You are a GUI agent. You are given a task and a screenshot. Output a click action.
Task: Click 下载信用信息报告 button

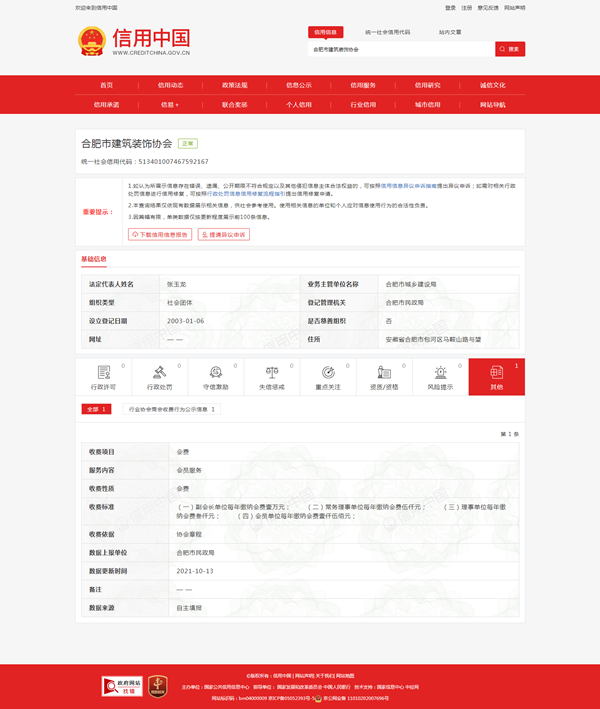pos(159,234)
